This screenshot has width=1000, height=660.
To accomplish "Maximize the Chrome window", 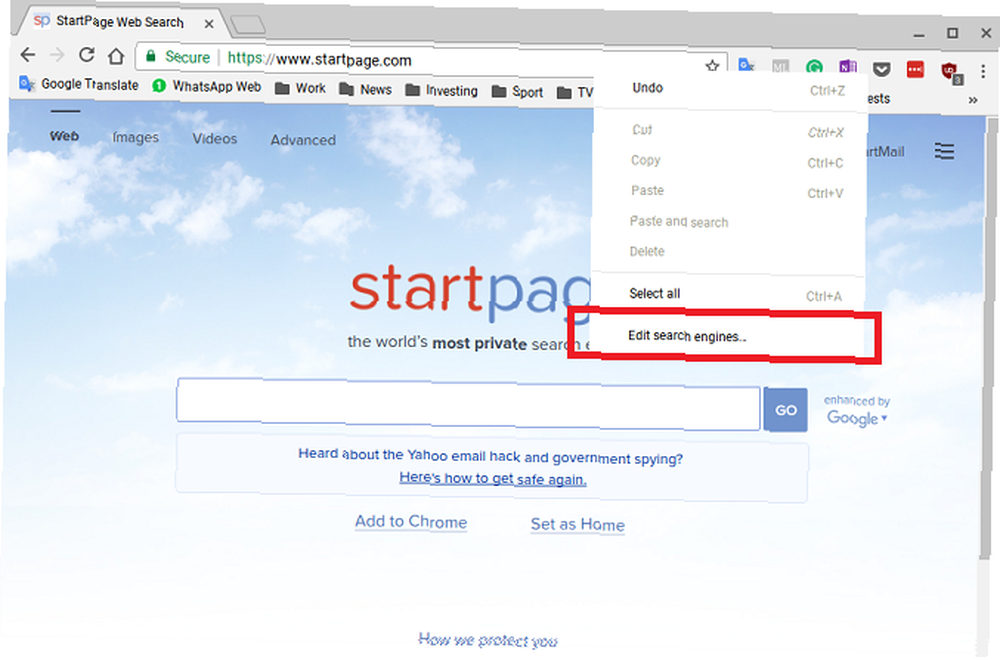I will (953, 33).
